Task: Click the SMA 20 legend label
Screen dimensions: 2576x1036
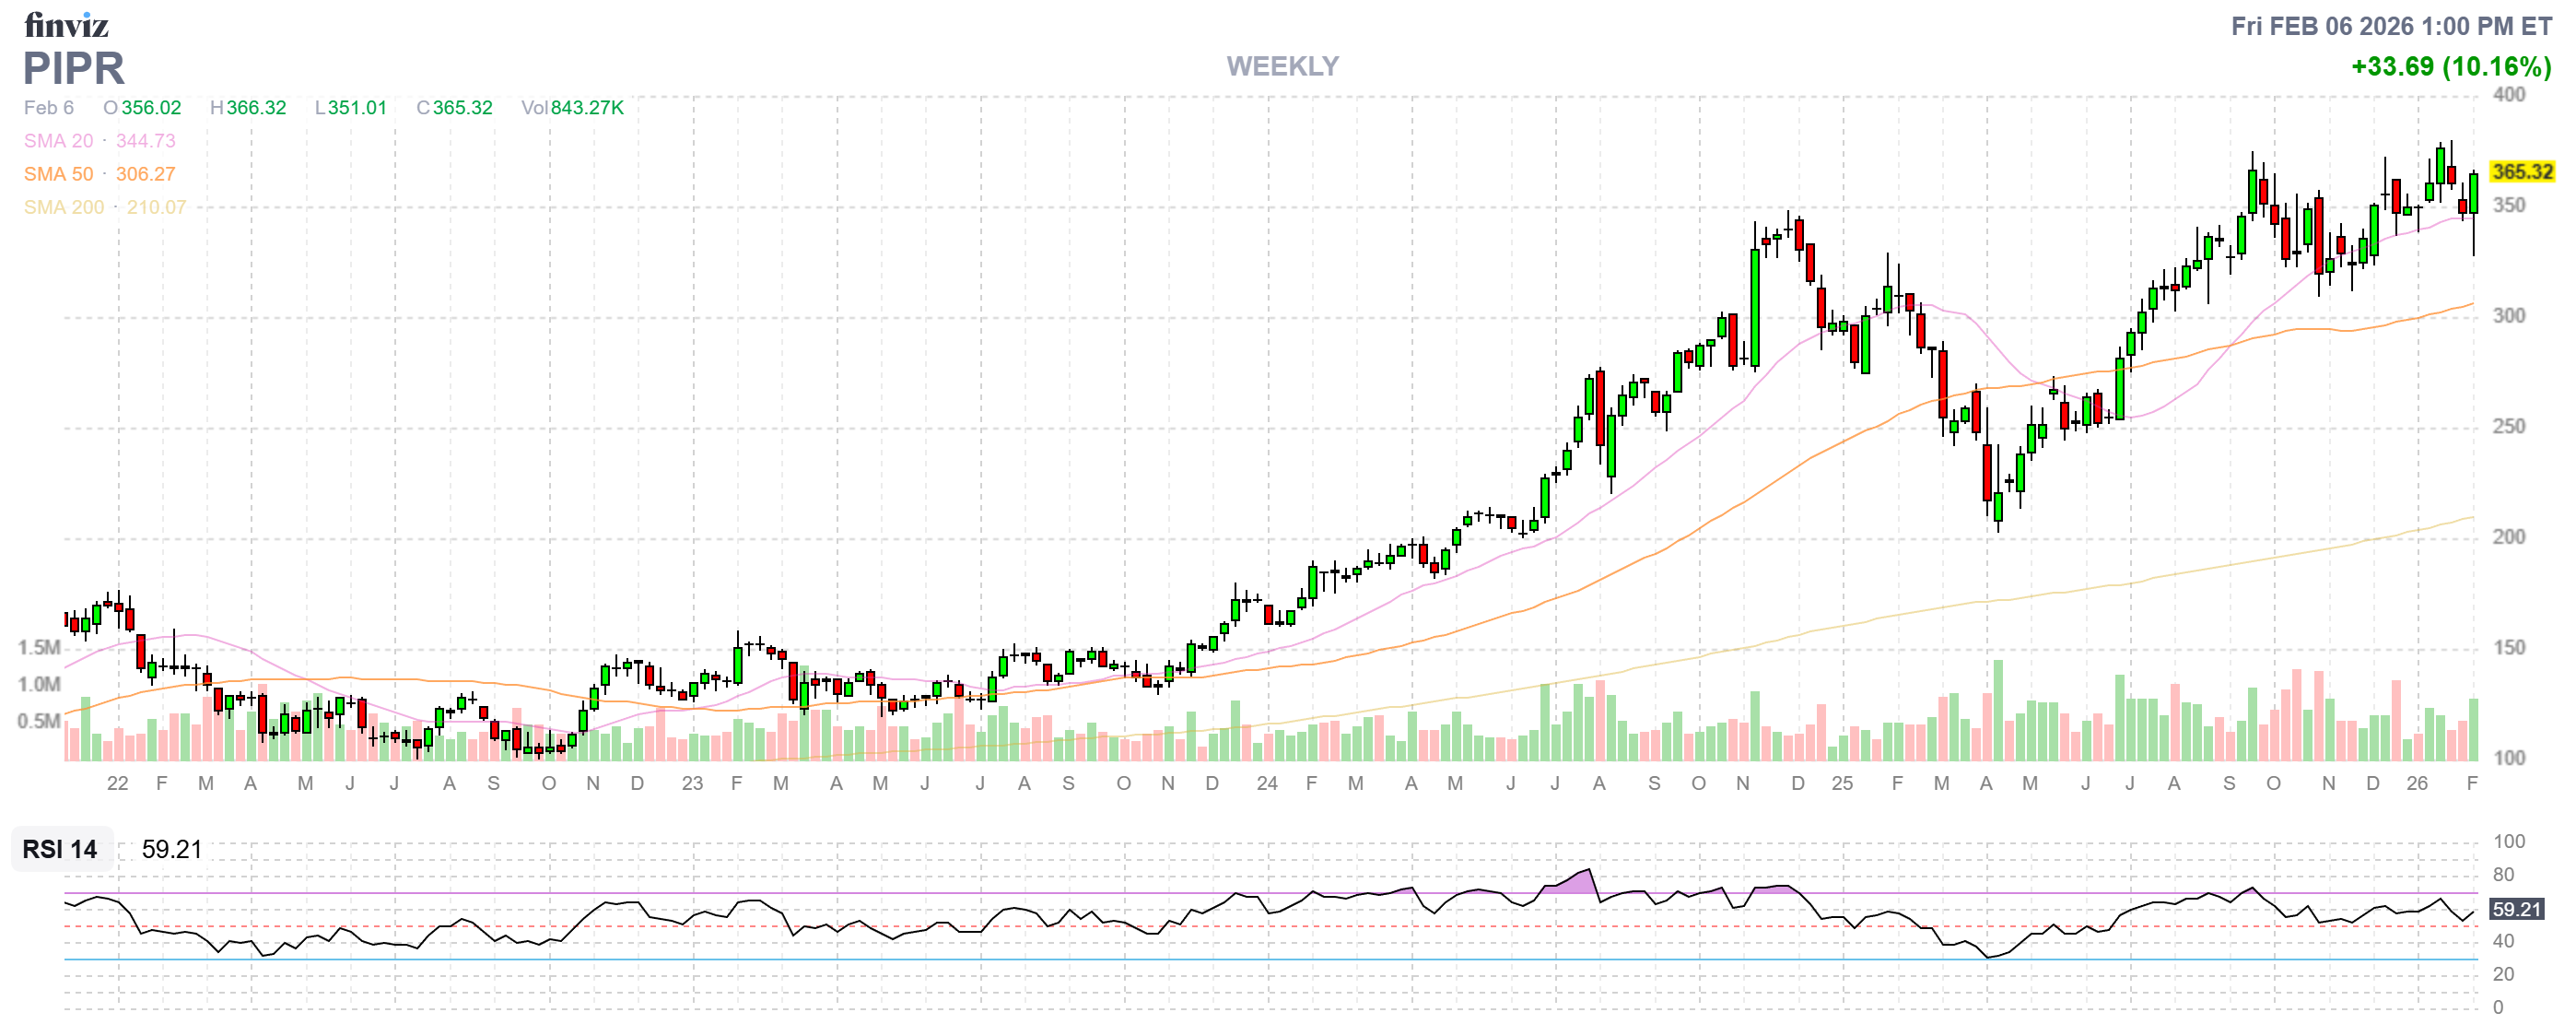Action: 58,141
